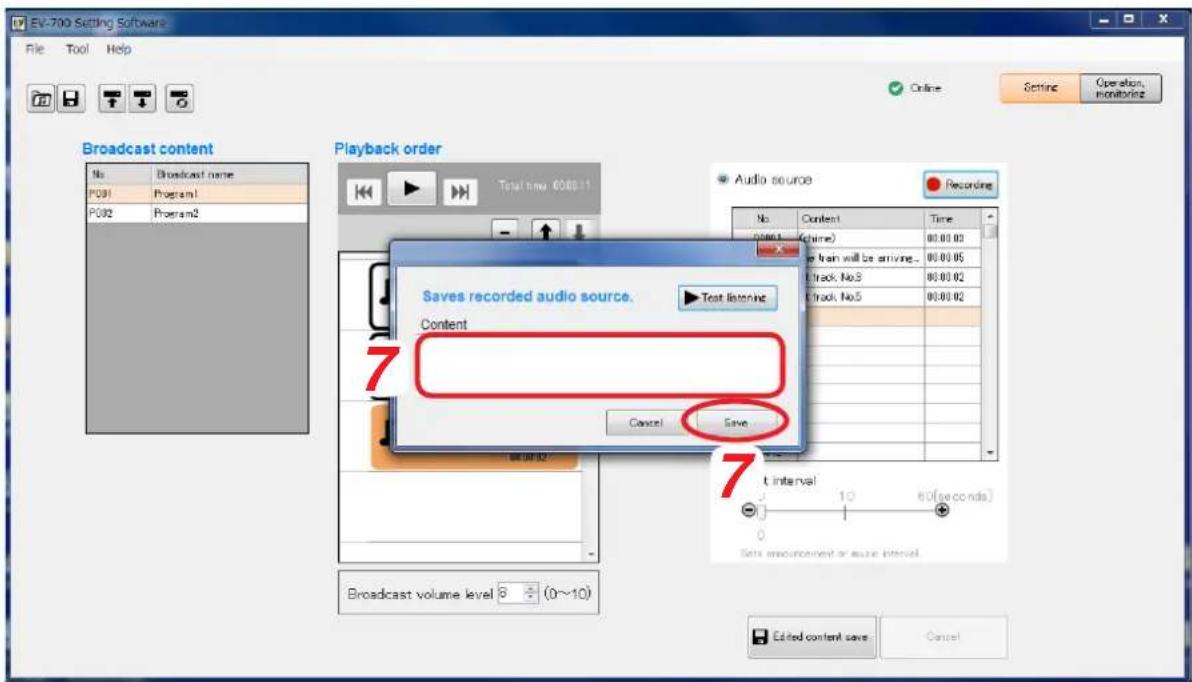Select the 'track No.3' audio row
1192x682 pixels.
click(x=857, y=278)
